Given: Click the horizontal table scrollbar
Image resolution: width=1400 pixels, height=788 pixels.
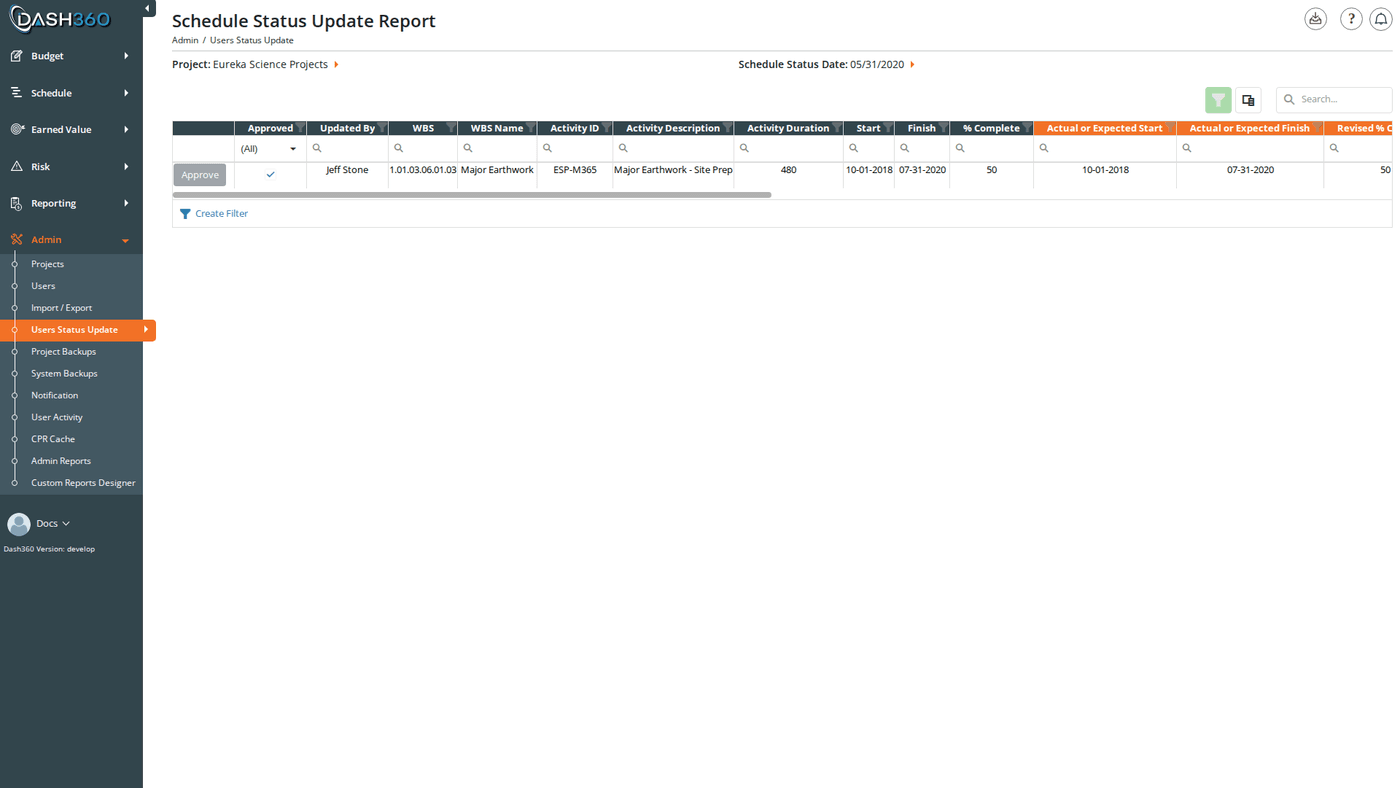Looking at the screenshot, I should [x=472, y=195].
